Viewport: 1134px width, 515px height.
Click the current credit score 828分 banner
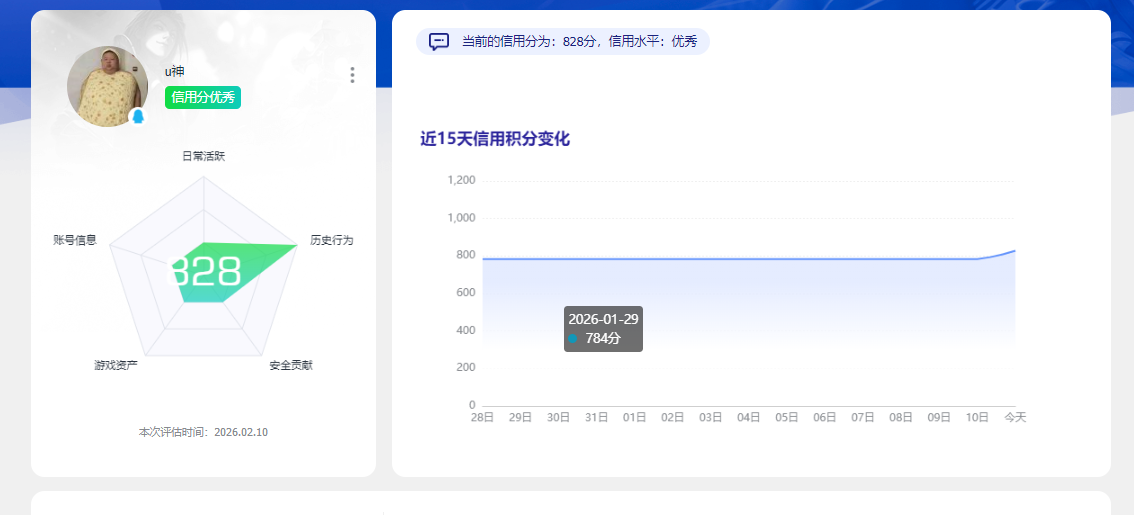563,41
